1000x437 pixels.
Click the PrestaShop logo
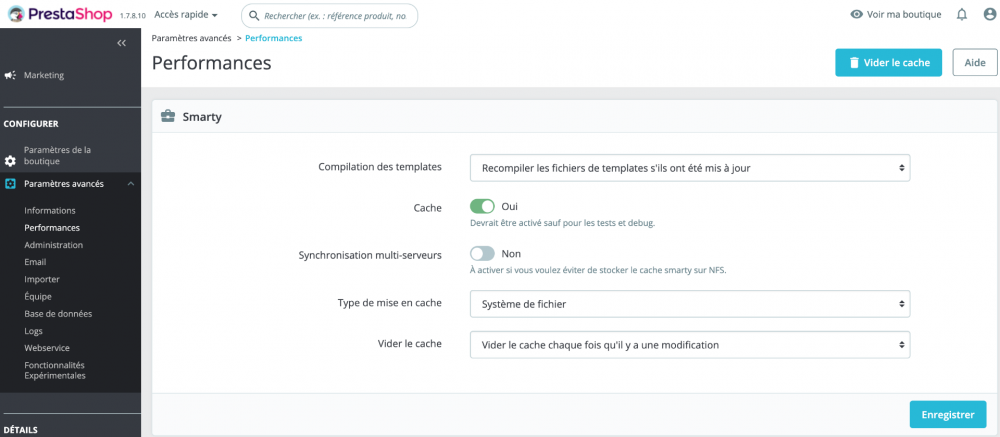pos(58,15)
